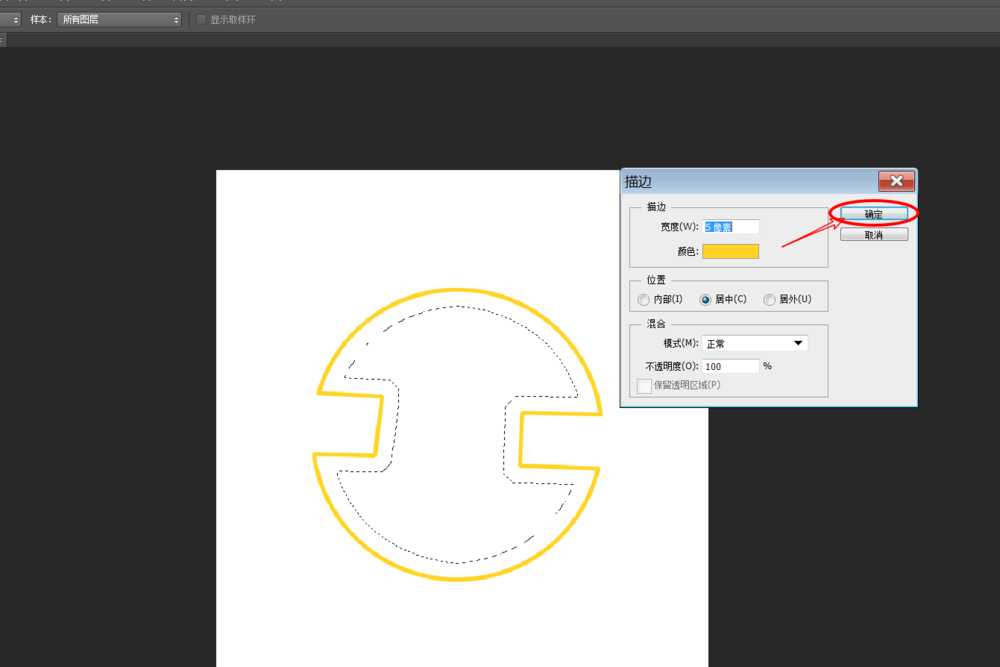Open the 样本 所有图层 dropdown

click(119, 19)
